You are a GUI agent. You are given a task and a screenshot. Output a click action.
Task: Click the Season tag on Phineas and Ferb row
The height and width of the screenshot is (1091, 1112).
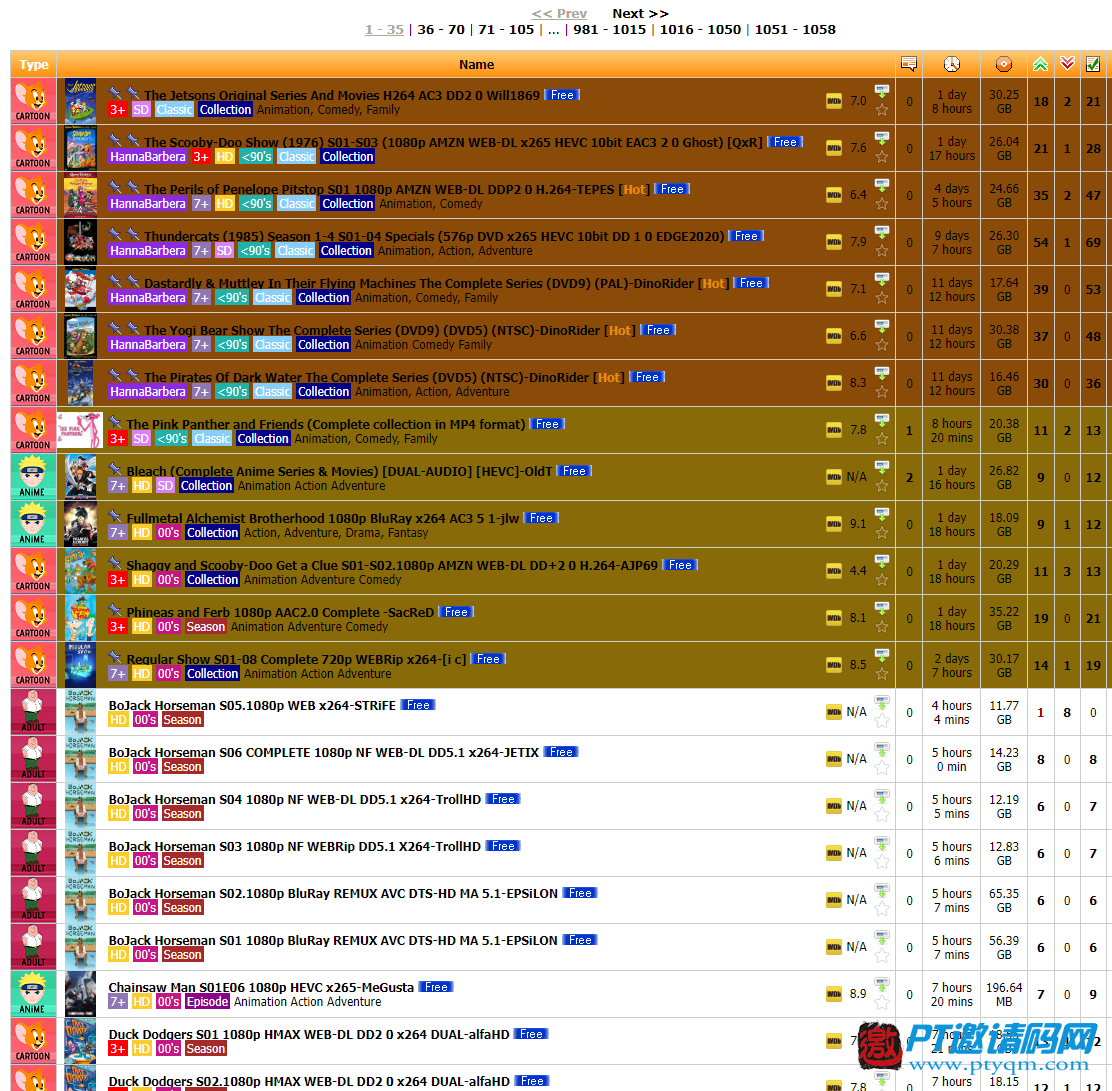(206, 627)
